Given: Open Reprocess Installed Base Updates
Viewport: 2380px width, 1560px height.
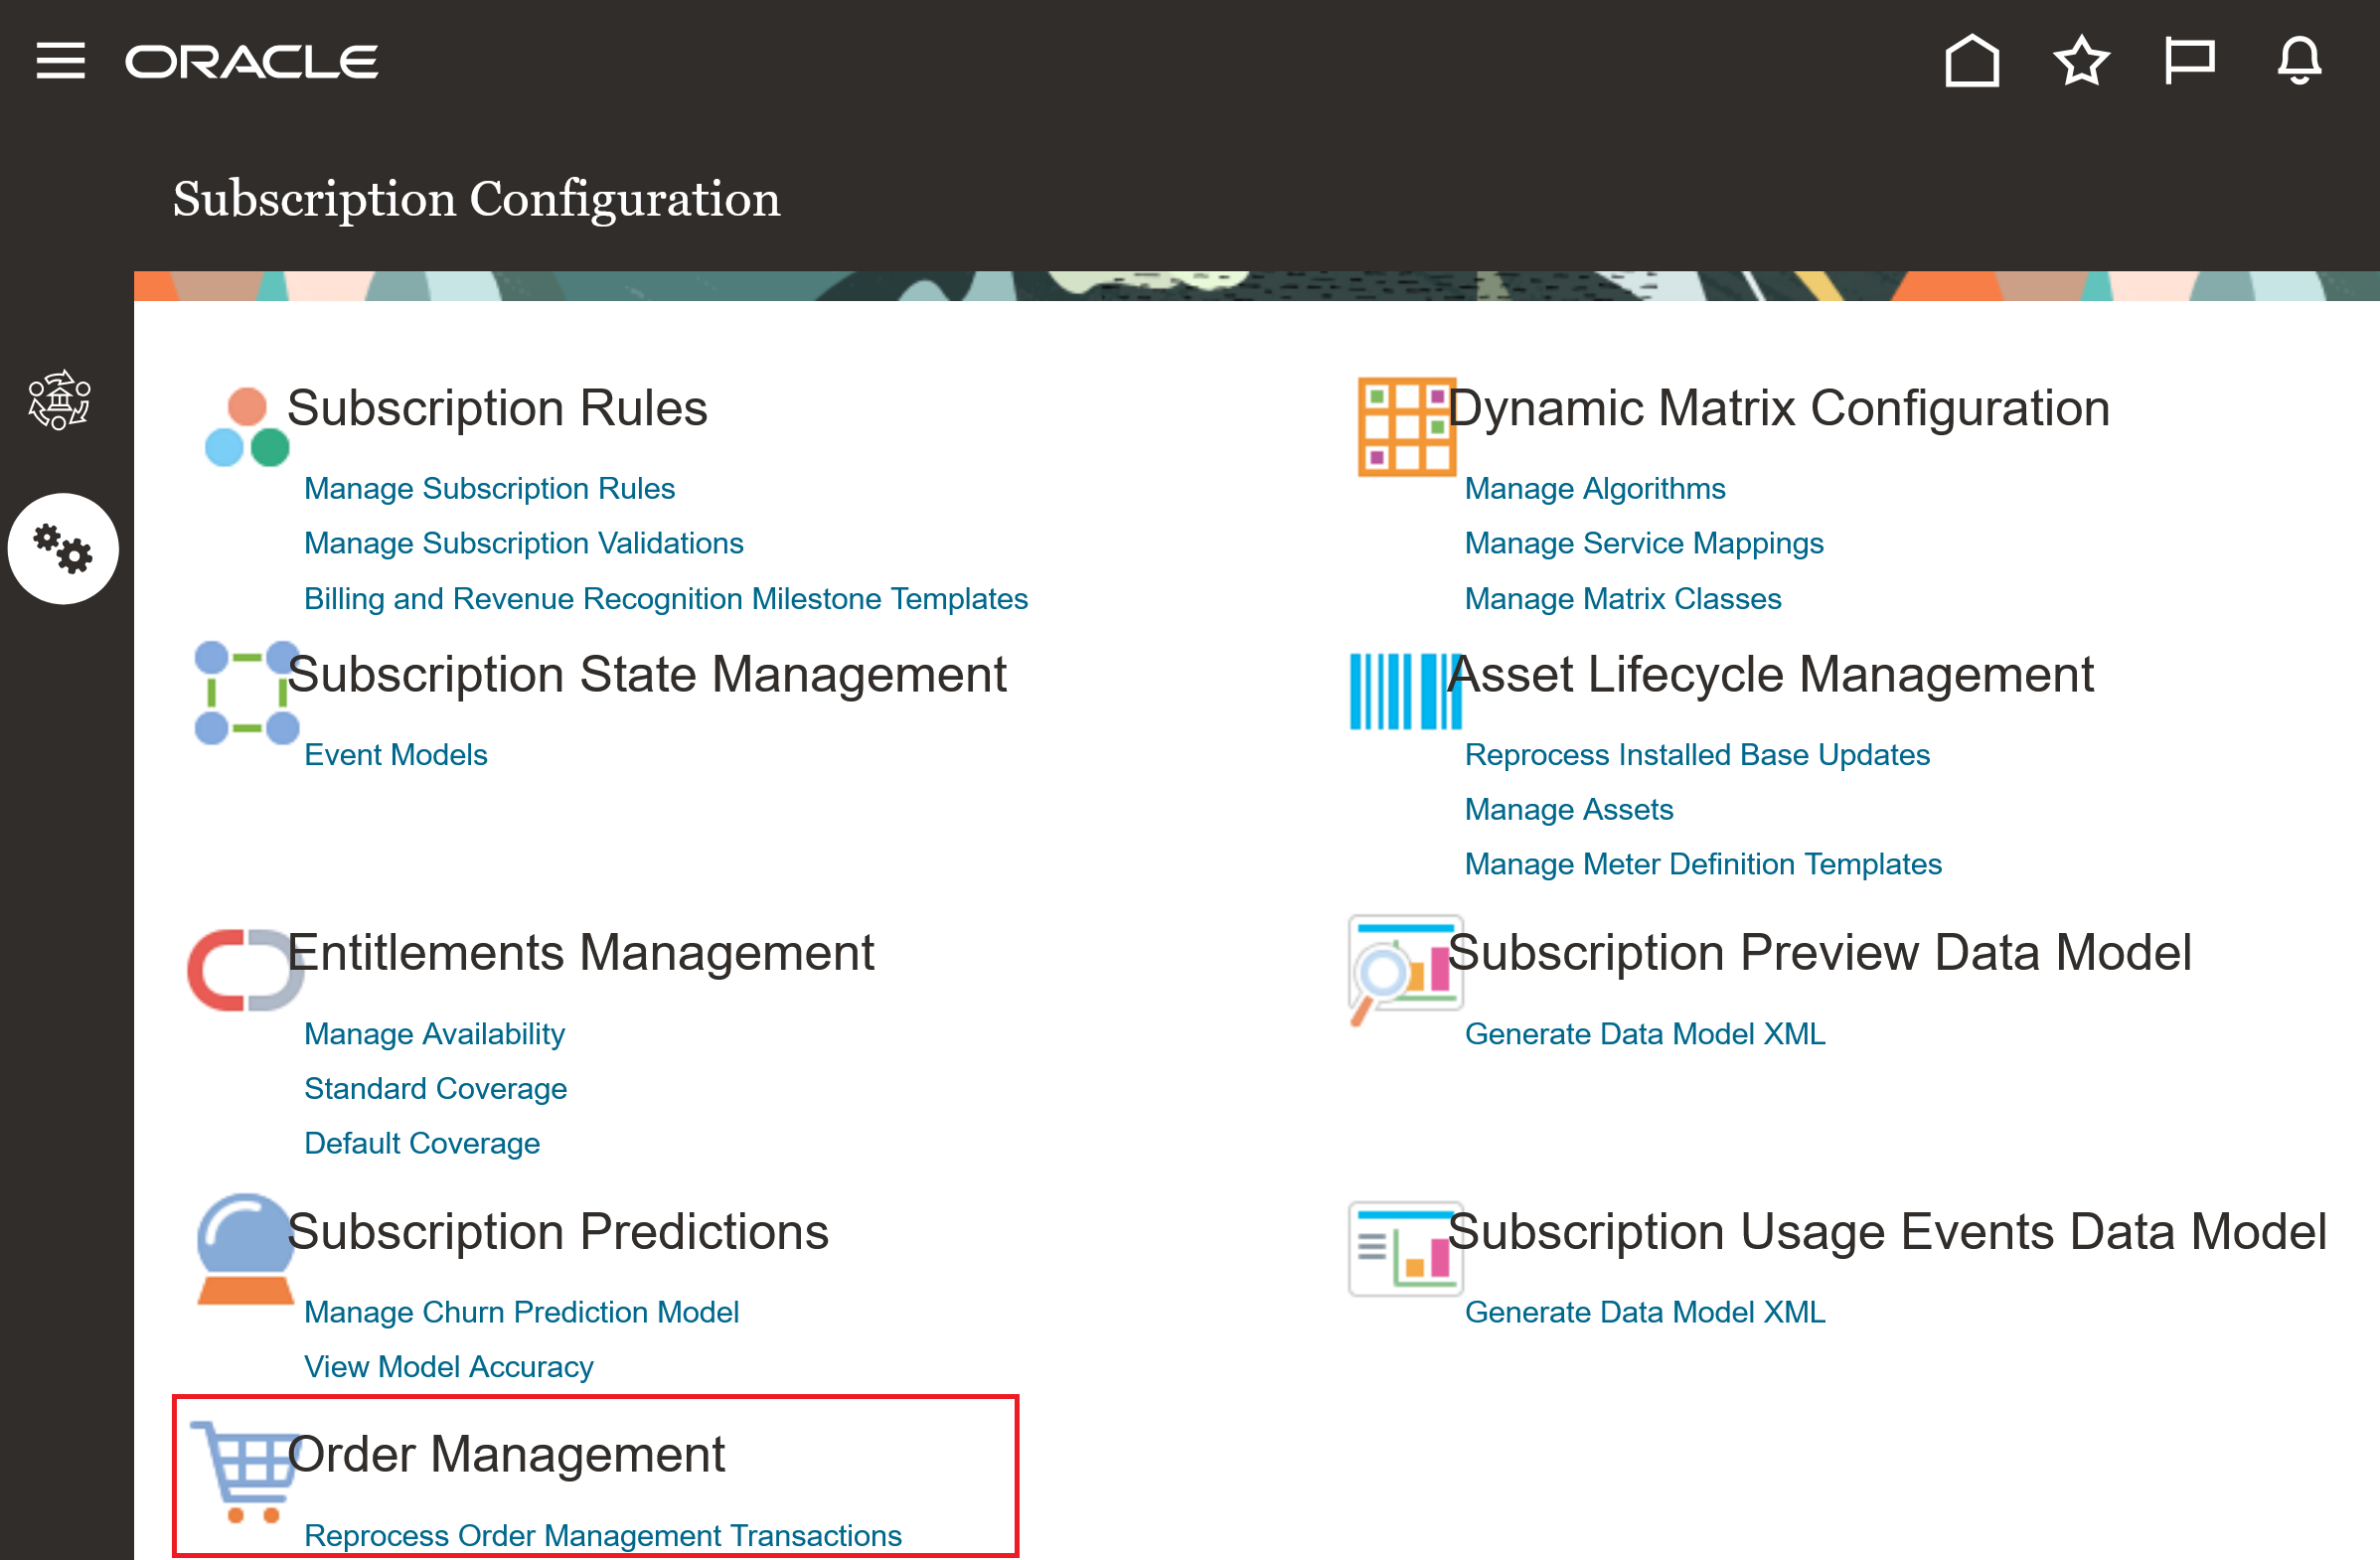Looking at the screenshot, I should [x=1696, y=755].
